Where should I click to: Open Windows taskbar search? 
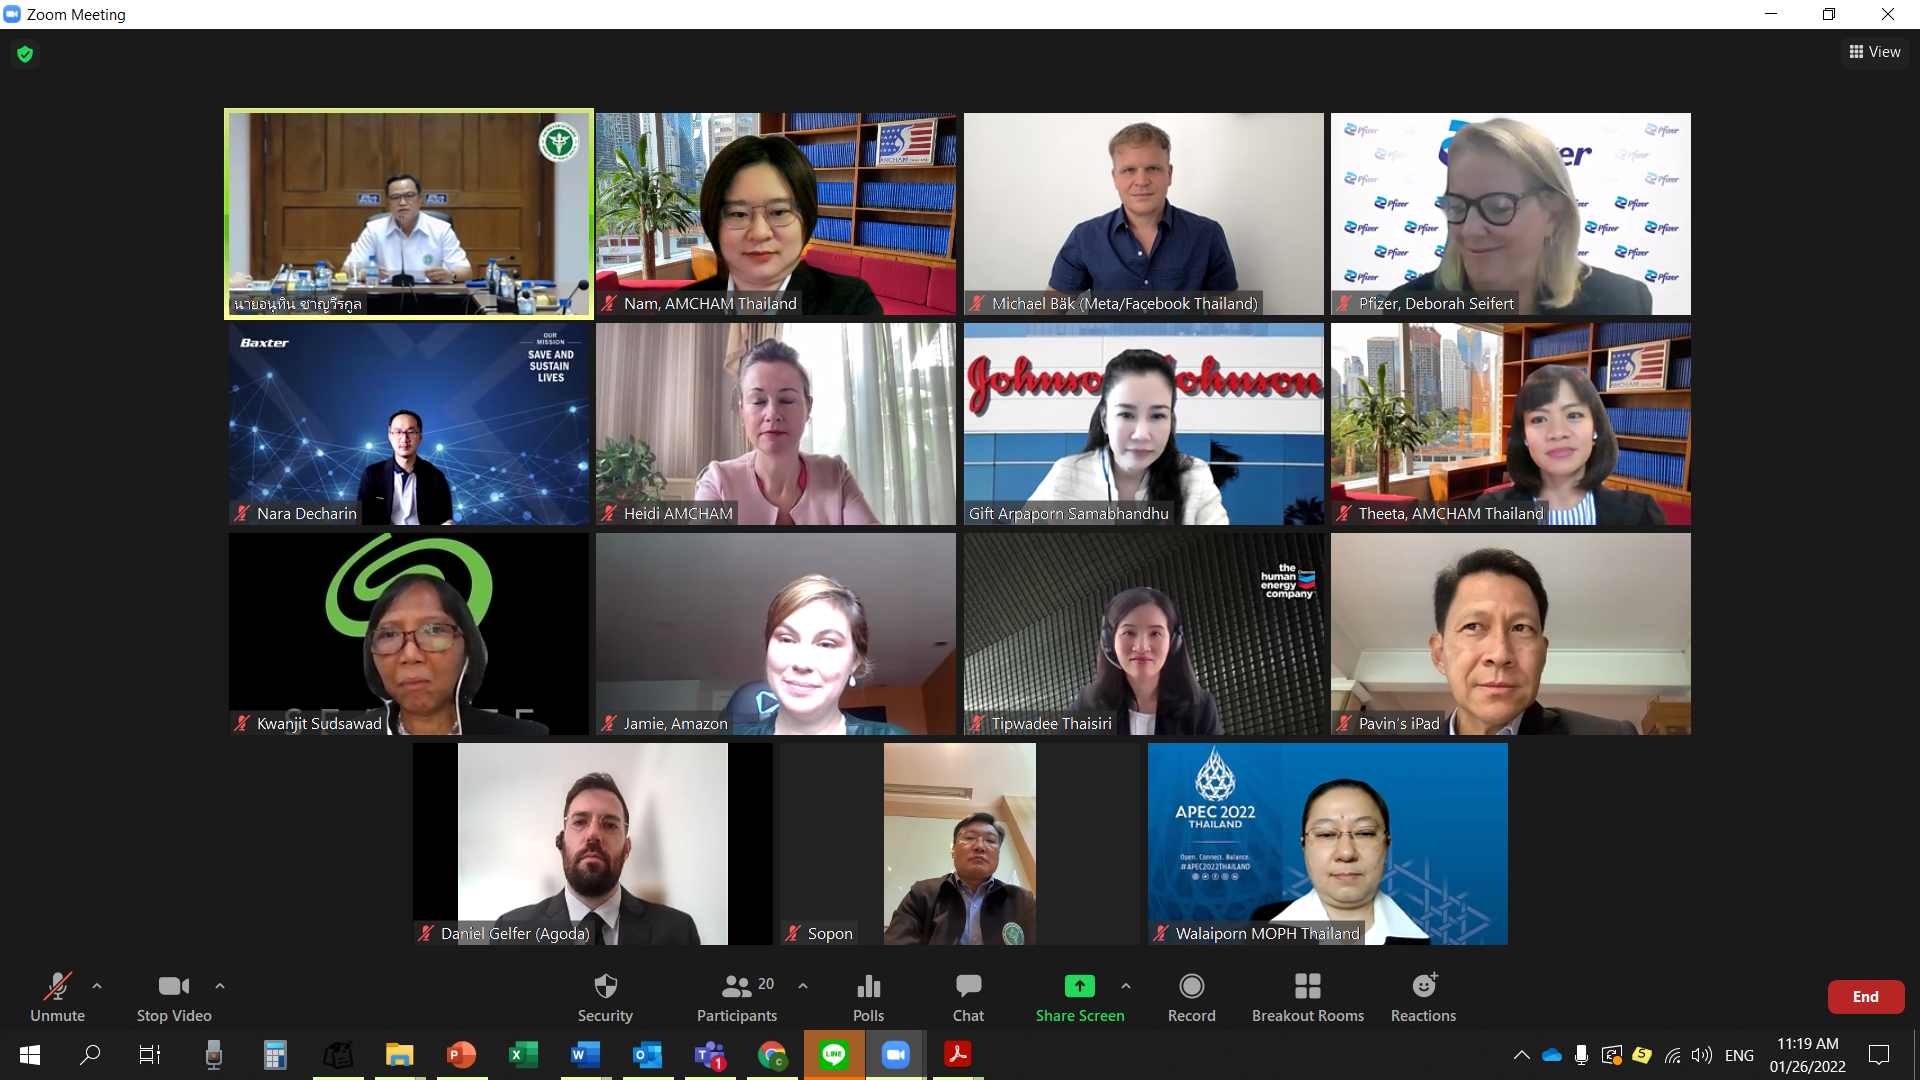pos(90,1055)
